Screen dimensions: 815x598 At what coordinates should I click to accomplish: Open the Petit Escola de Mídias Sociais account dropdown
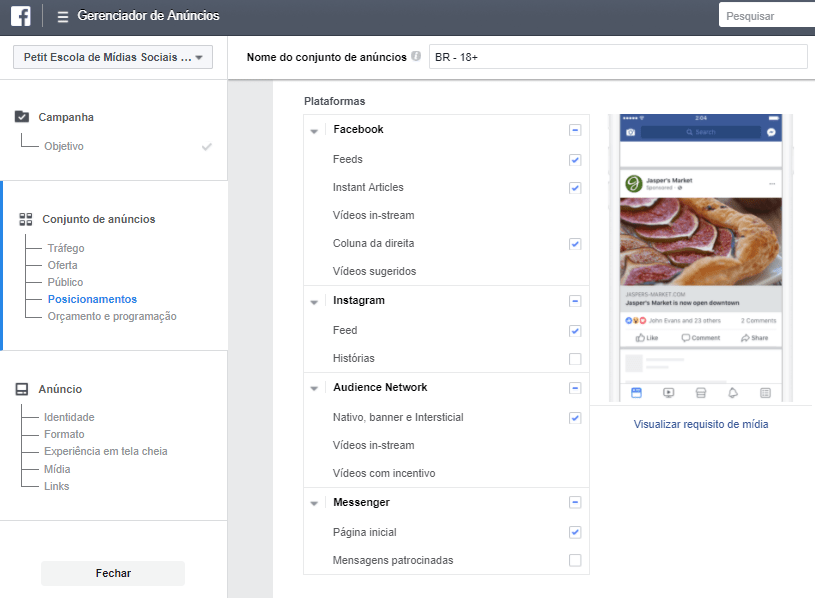click(112, 57)
